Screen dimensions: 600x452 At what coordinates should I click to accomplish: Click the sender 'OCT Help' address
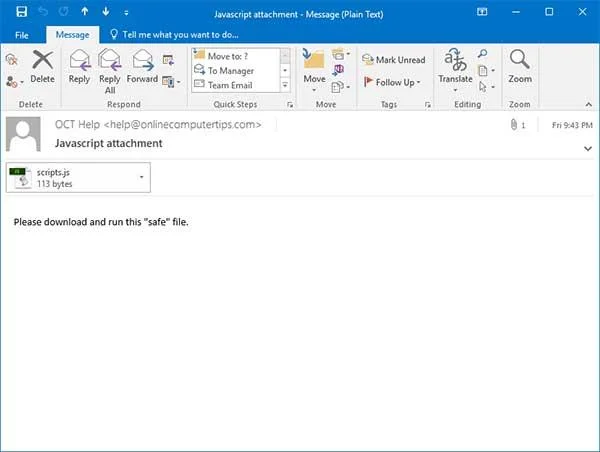(x=158, y=124)
